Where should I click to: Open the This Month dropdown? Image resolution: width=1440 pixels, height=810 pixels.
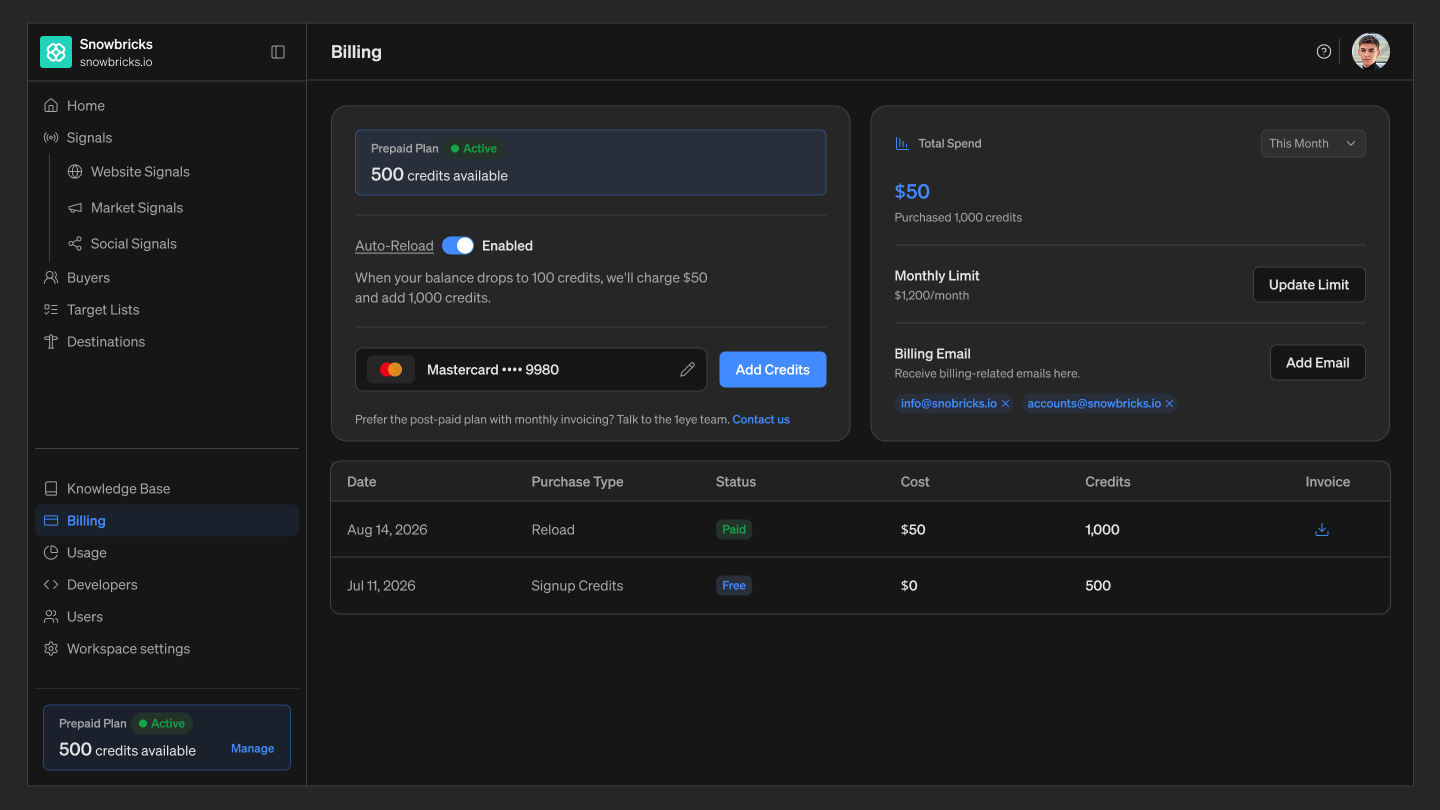click(x=1313, y=143)
